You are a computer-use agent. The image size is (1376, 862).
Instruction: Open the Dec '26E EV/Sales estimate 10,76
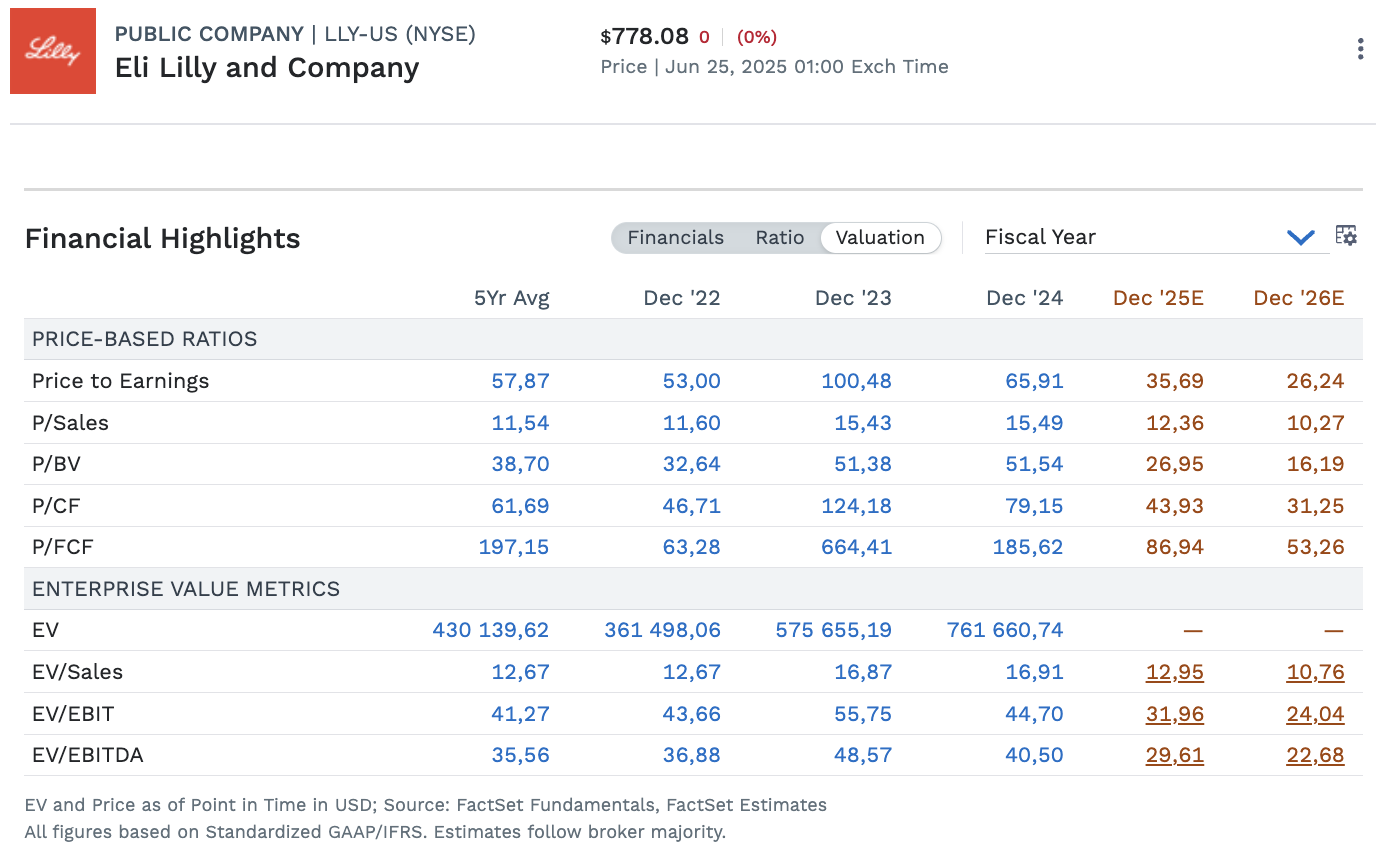(1315, 672)
